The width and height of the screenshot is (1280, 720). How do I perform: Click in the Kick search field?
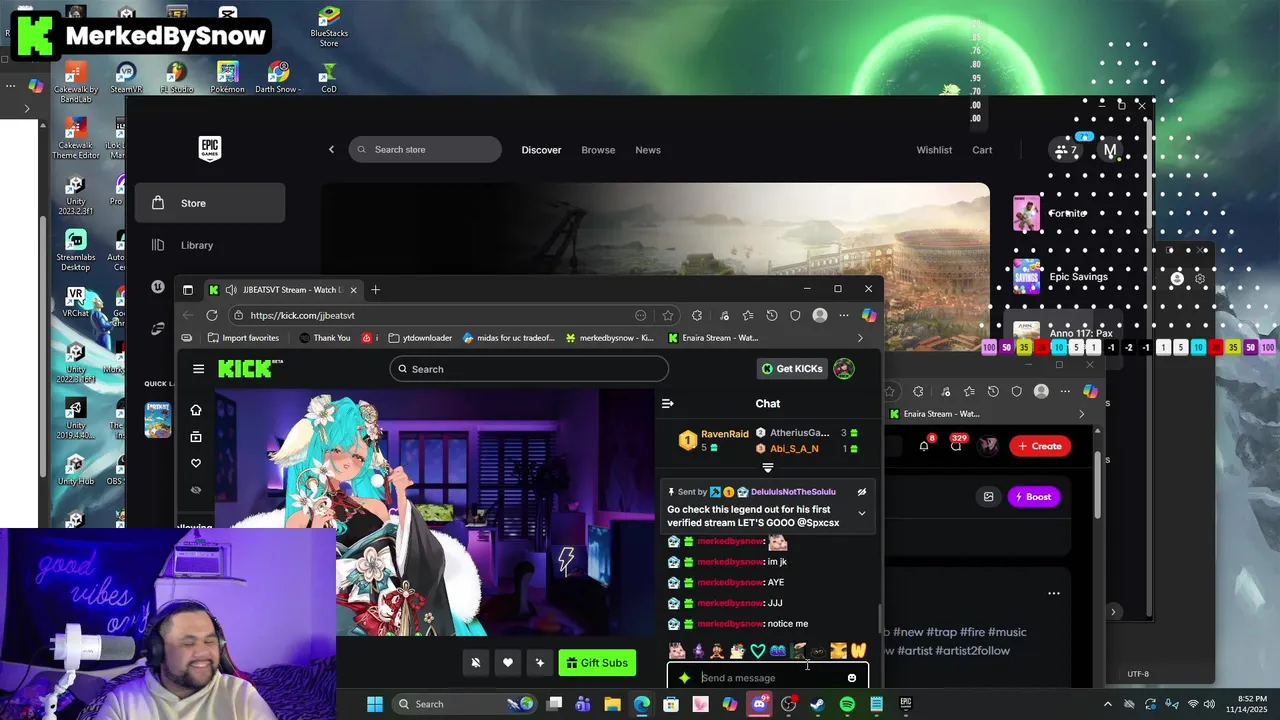[x=529, y=369]
